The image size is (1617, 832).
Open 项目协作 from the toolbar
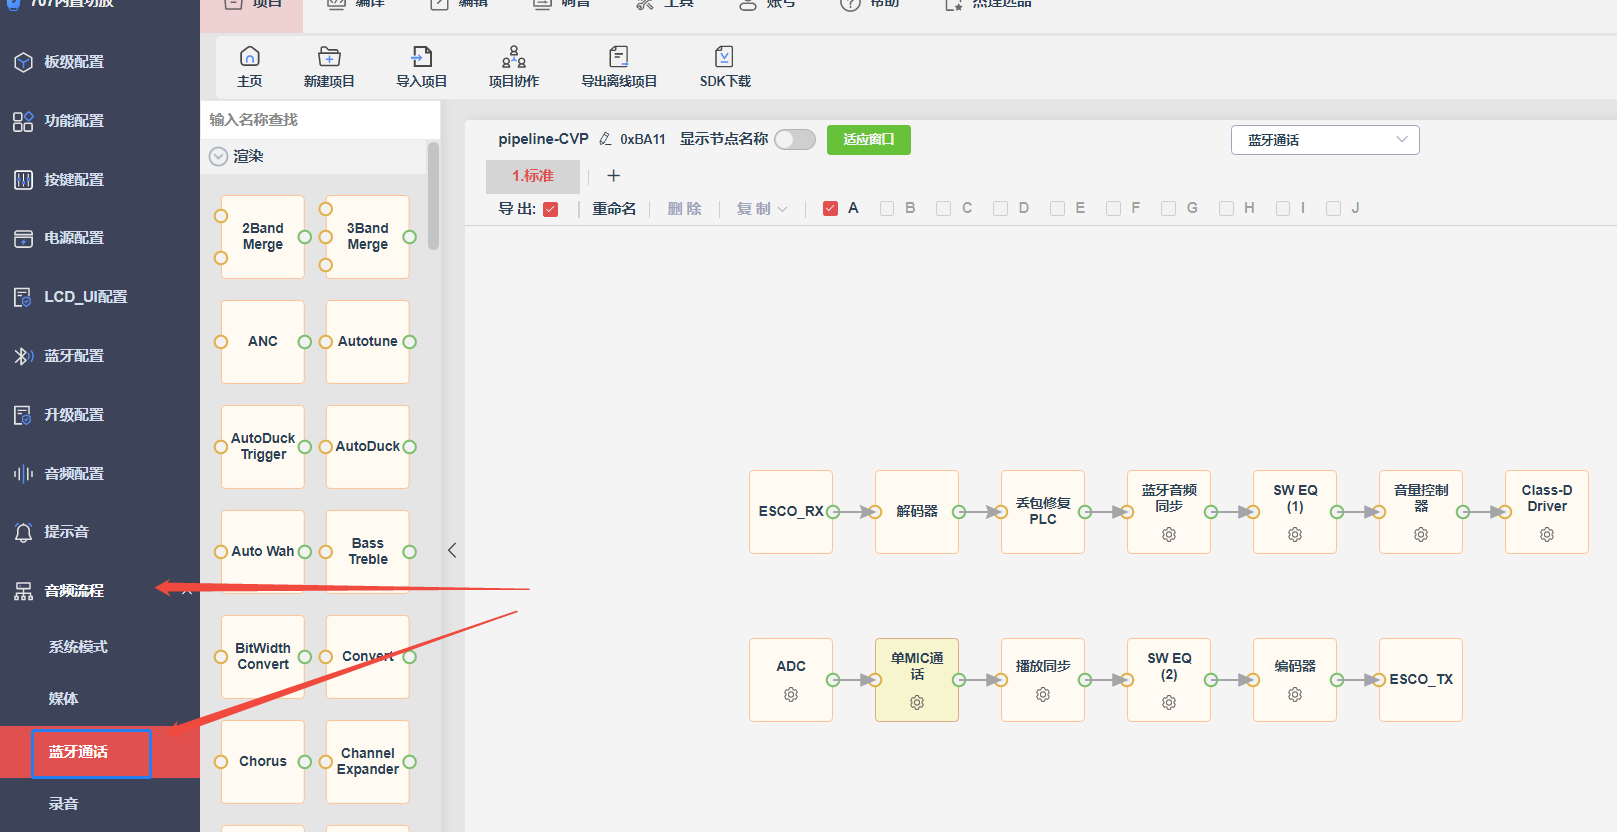514,56
